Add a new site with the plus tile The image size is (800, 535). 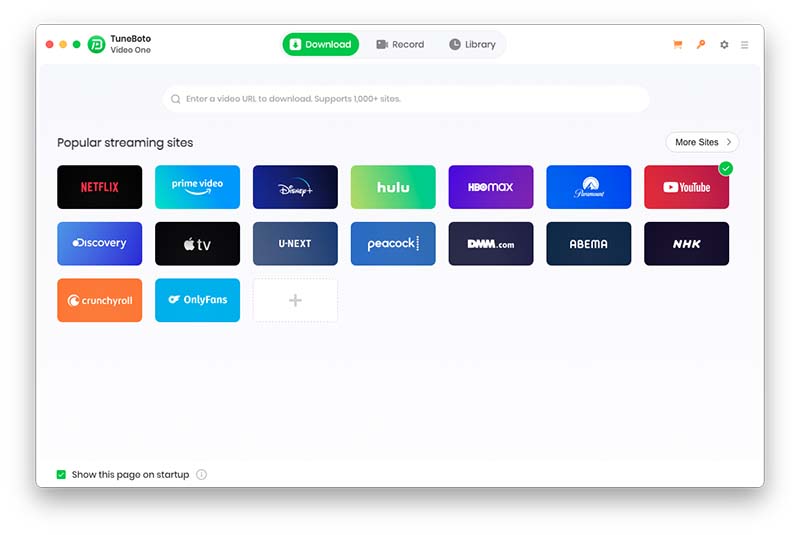point(295,300)
